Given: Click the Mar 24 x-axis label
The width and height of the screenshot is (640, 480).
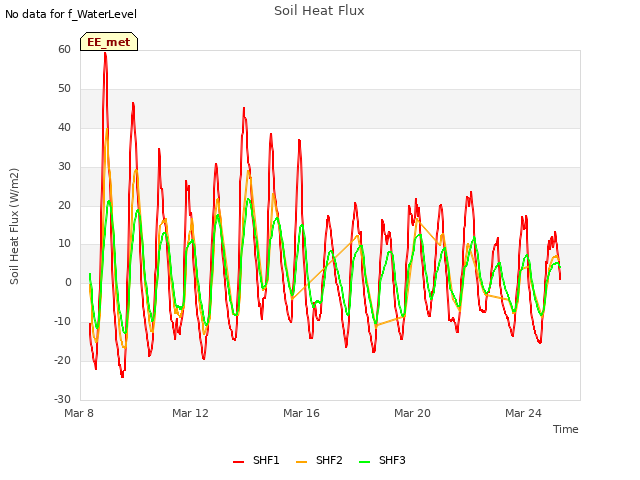Looking at the screenshot, I should (x=523, y=413).
